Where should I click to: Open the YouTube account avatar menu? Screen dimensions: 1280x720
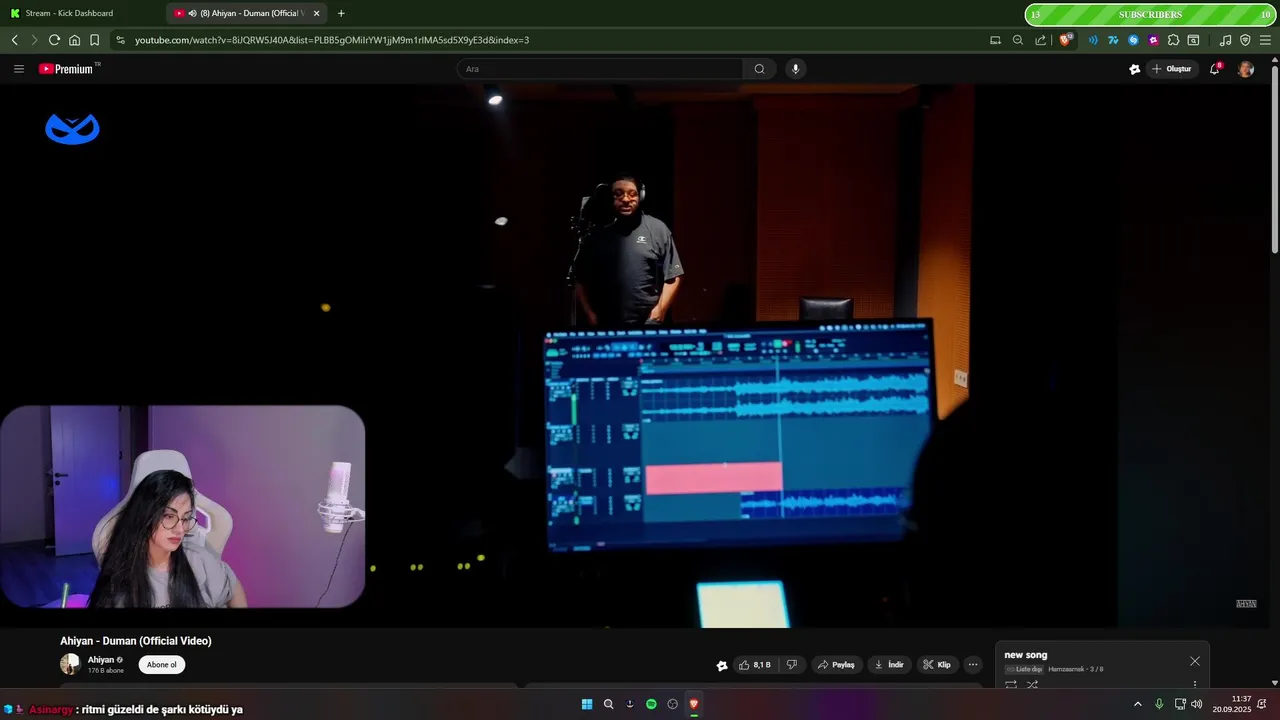coord(1245,69)
